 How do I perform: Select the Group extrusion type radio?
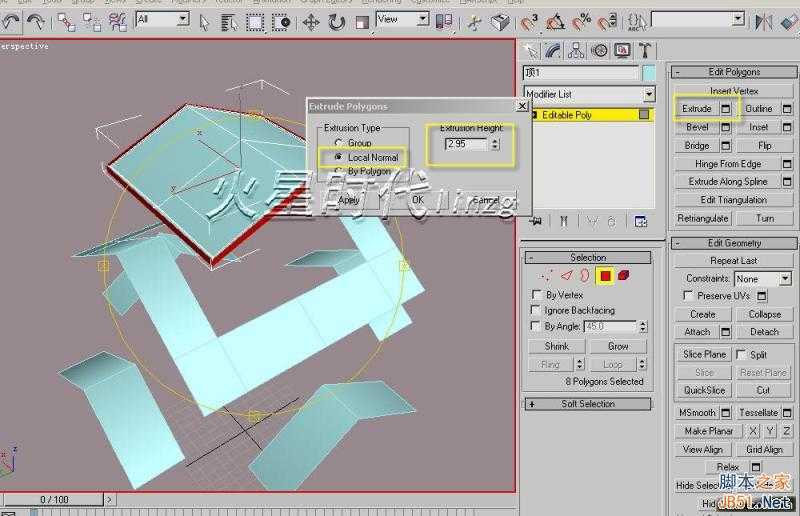click(x=338, y=143)
